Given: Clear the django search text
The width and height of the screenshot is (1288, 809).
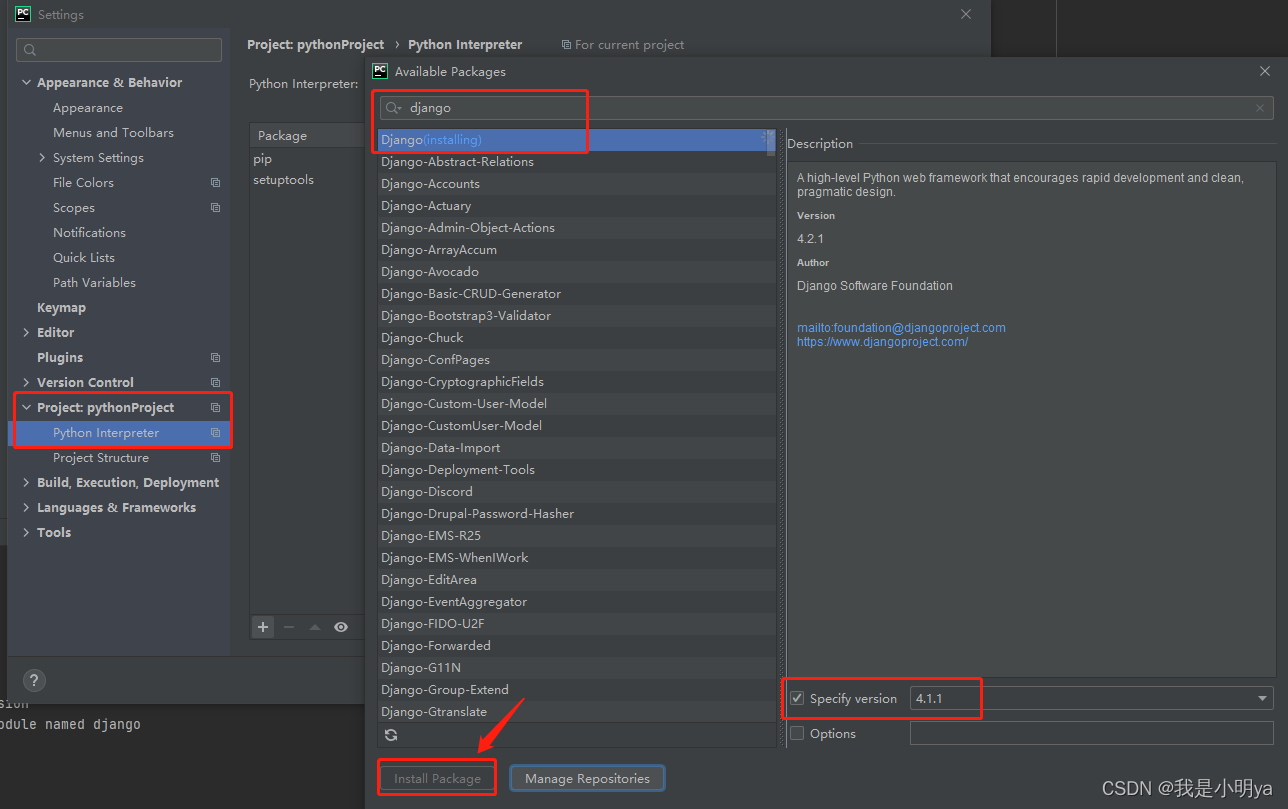Looking at the screenshot, I should 1260,108.
